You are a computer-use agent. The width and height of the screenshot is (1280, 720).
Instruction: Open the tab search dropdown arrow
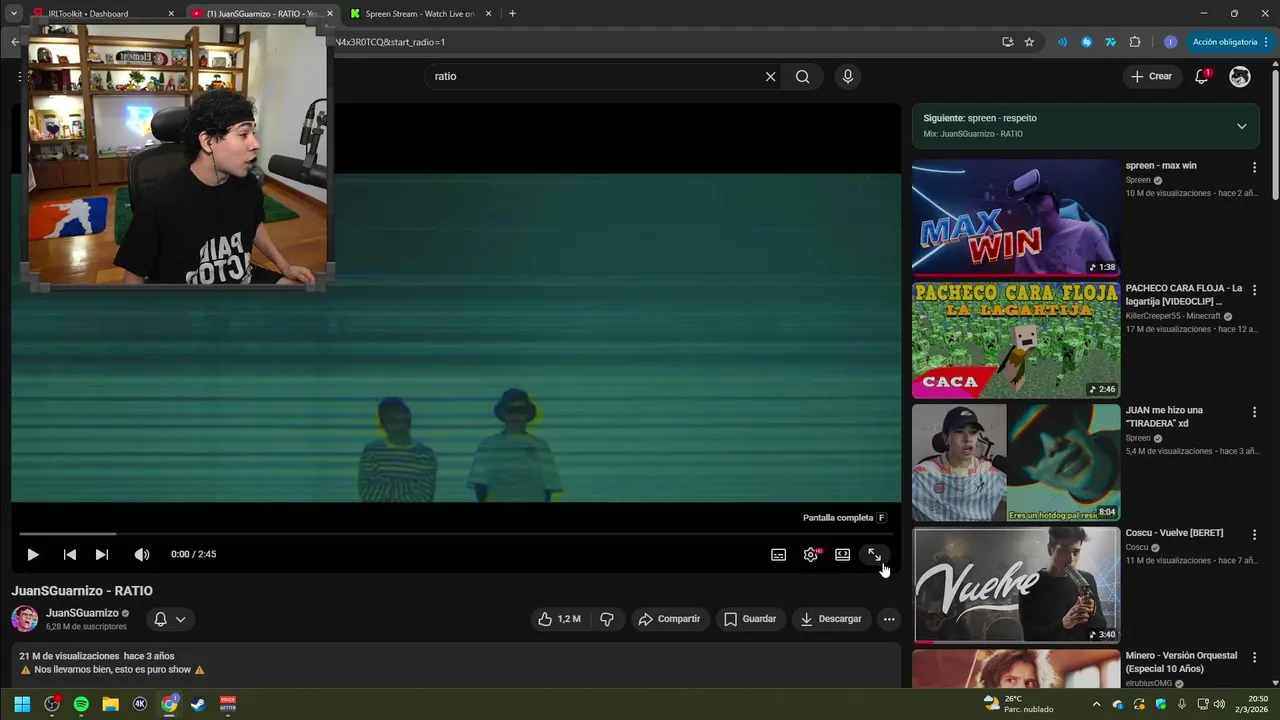click(14, 14)
